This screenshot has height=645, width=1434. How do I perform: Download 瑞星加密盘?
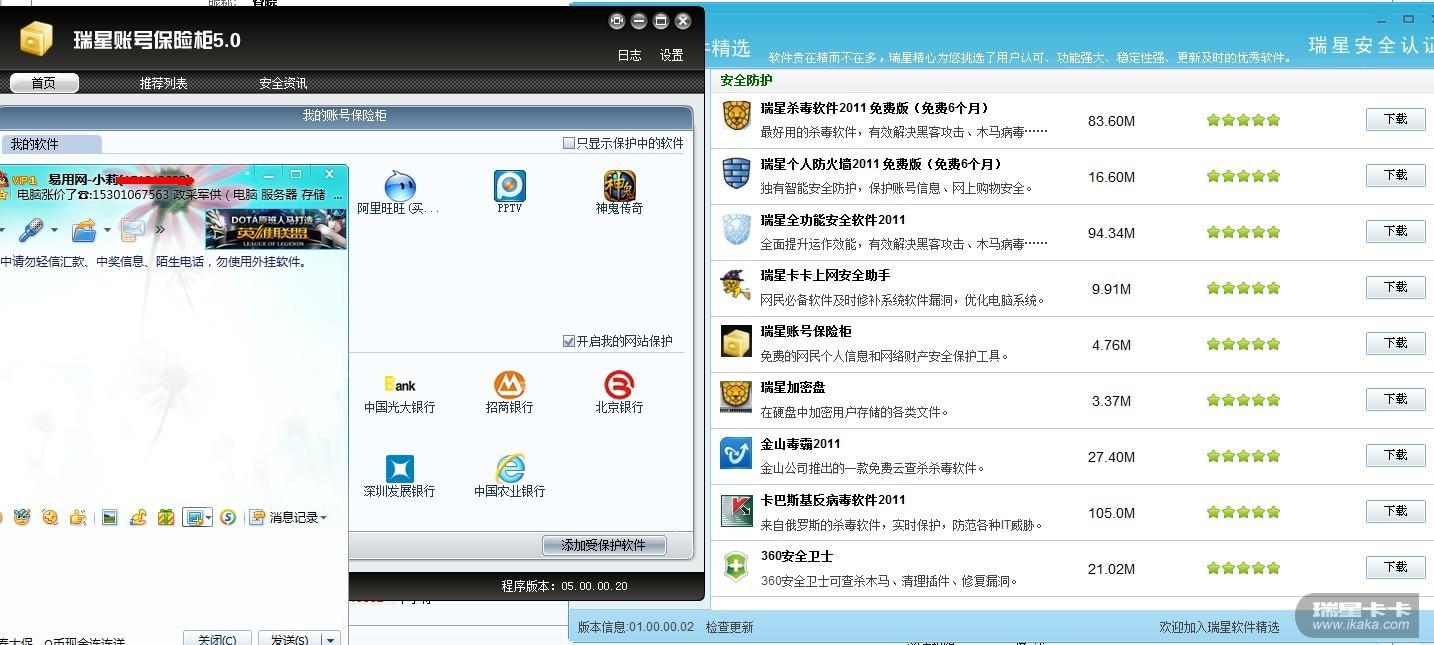click(x=1396, y=399)
